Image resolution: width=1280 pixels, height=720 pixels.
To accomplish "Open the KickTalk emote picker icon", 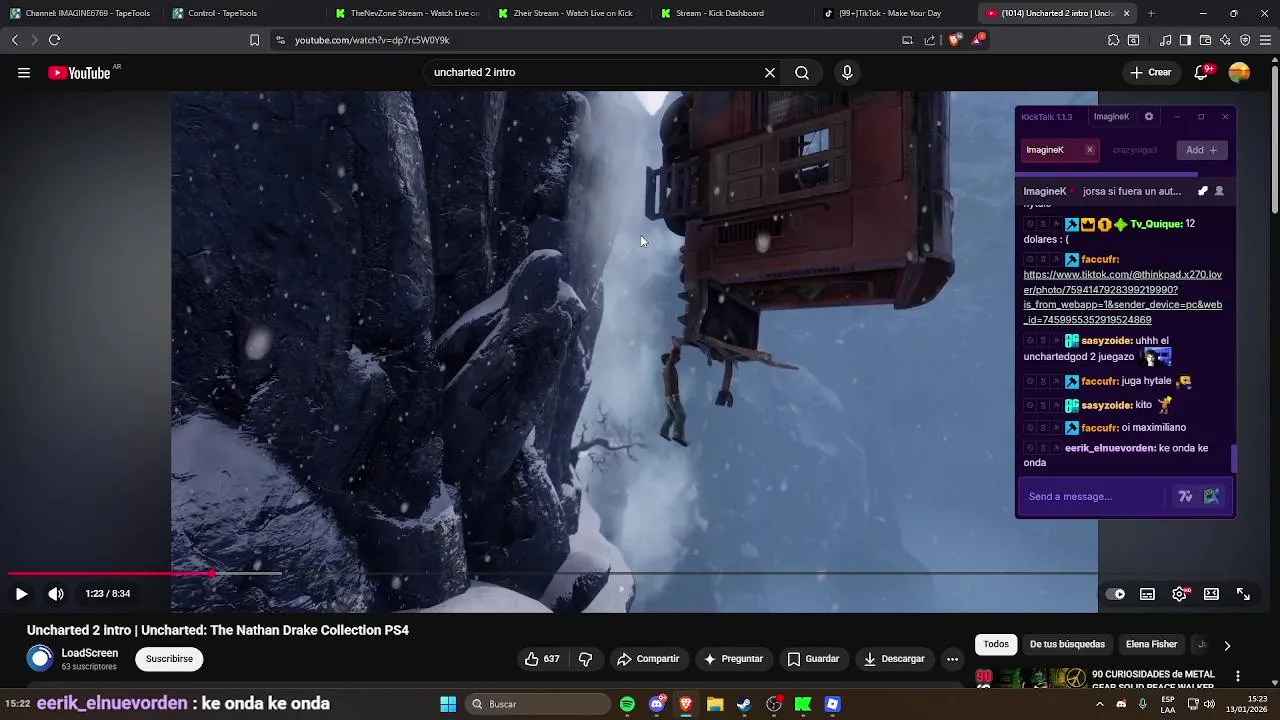I will coord(1211,496).
